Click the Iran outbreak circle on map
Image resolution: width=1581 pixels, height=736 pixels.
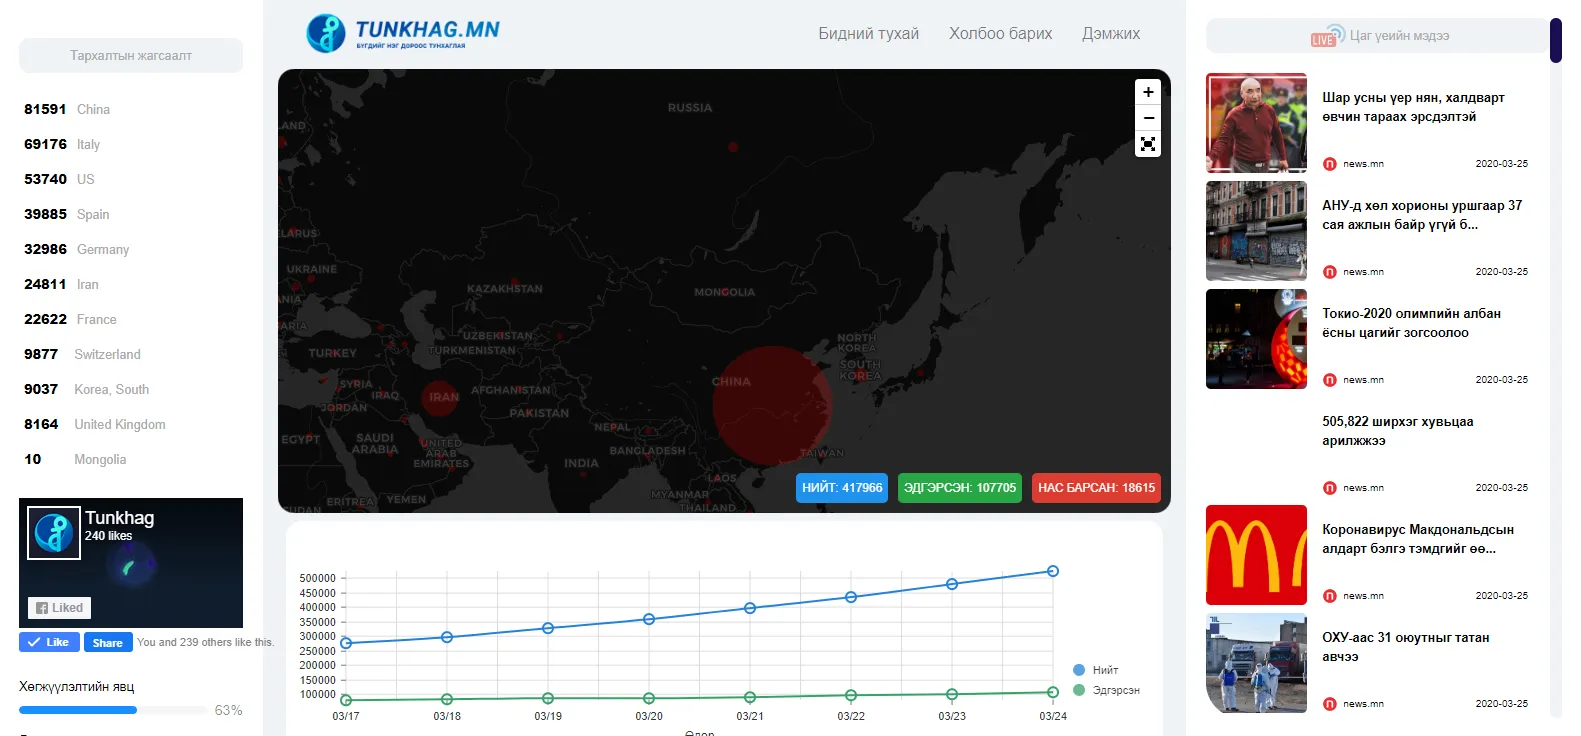441,397
